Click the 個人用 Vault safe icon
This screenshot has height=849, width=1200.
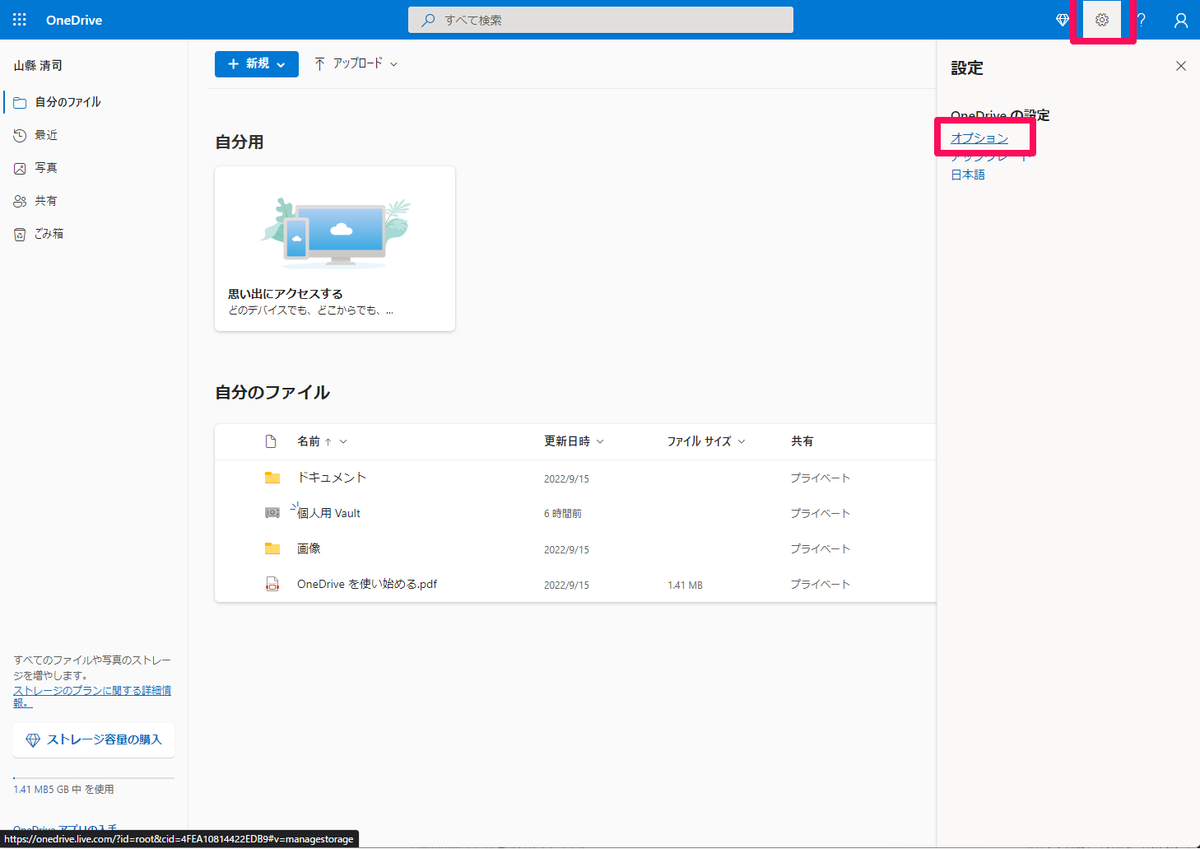tap(272, 513)
